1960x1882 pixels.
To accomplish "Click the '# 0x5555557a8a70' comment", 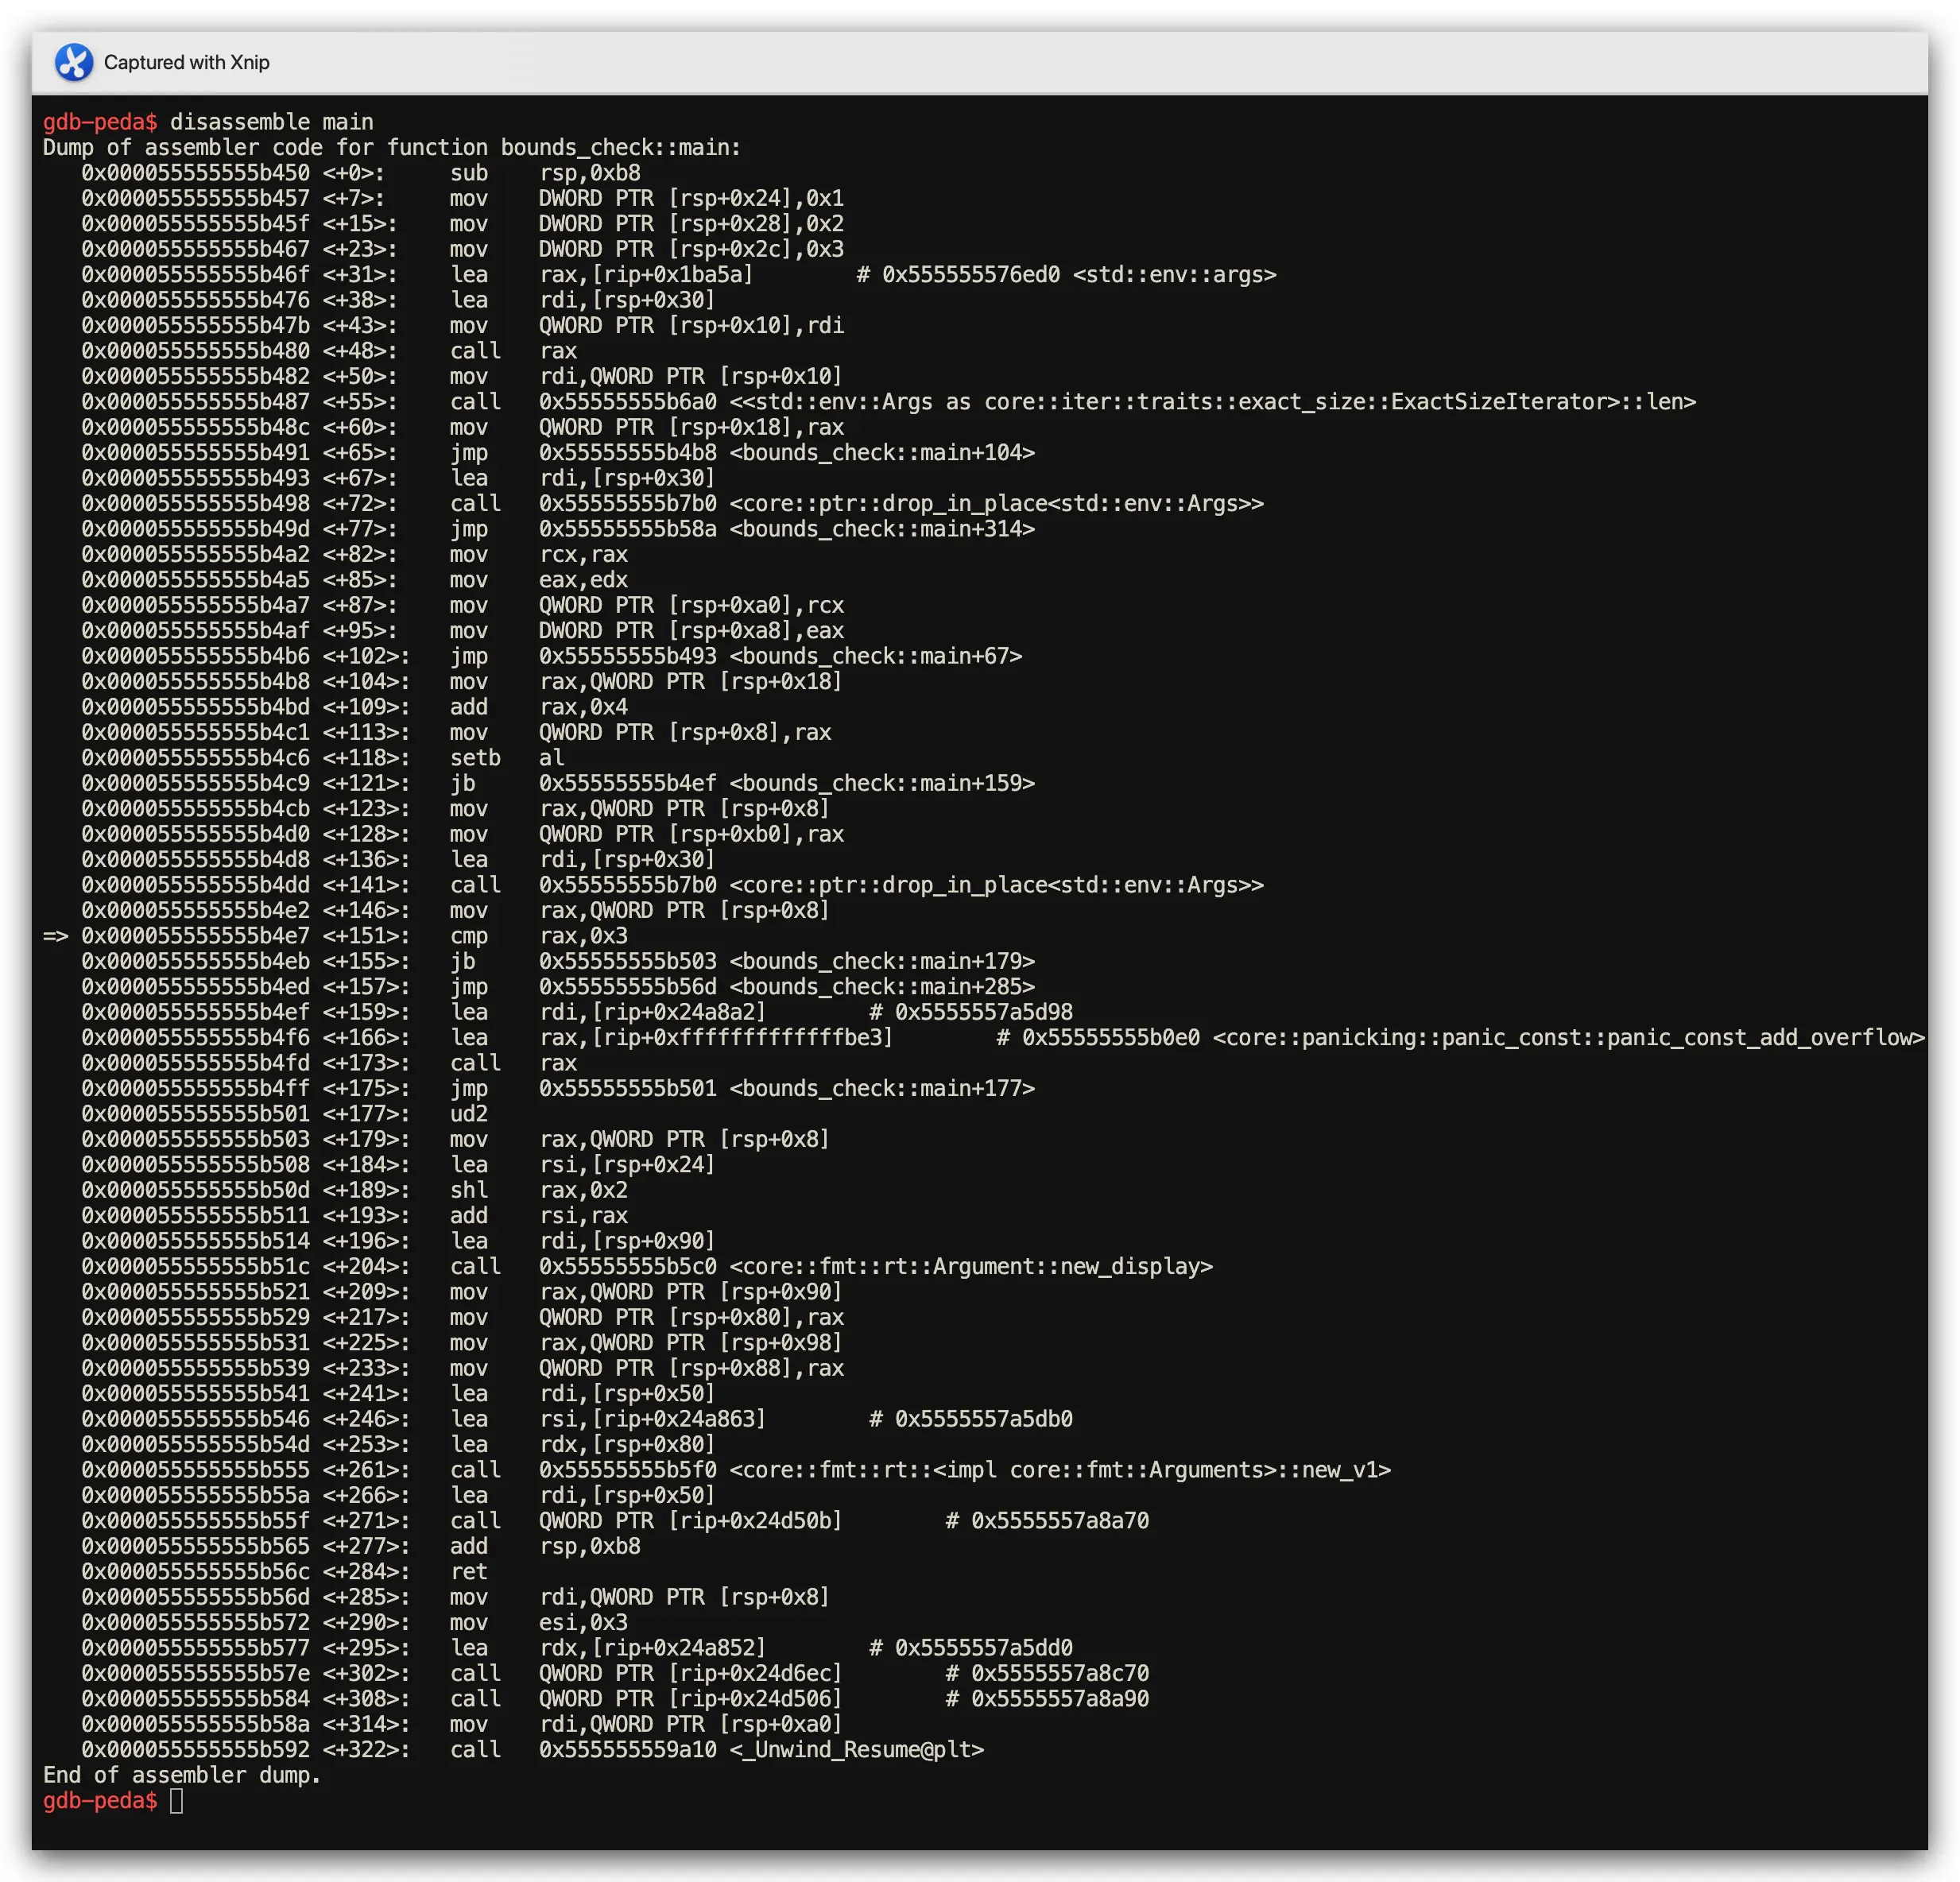I will [x=1047, y=1521].
